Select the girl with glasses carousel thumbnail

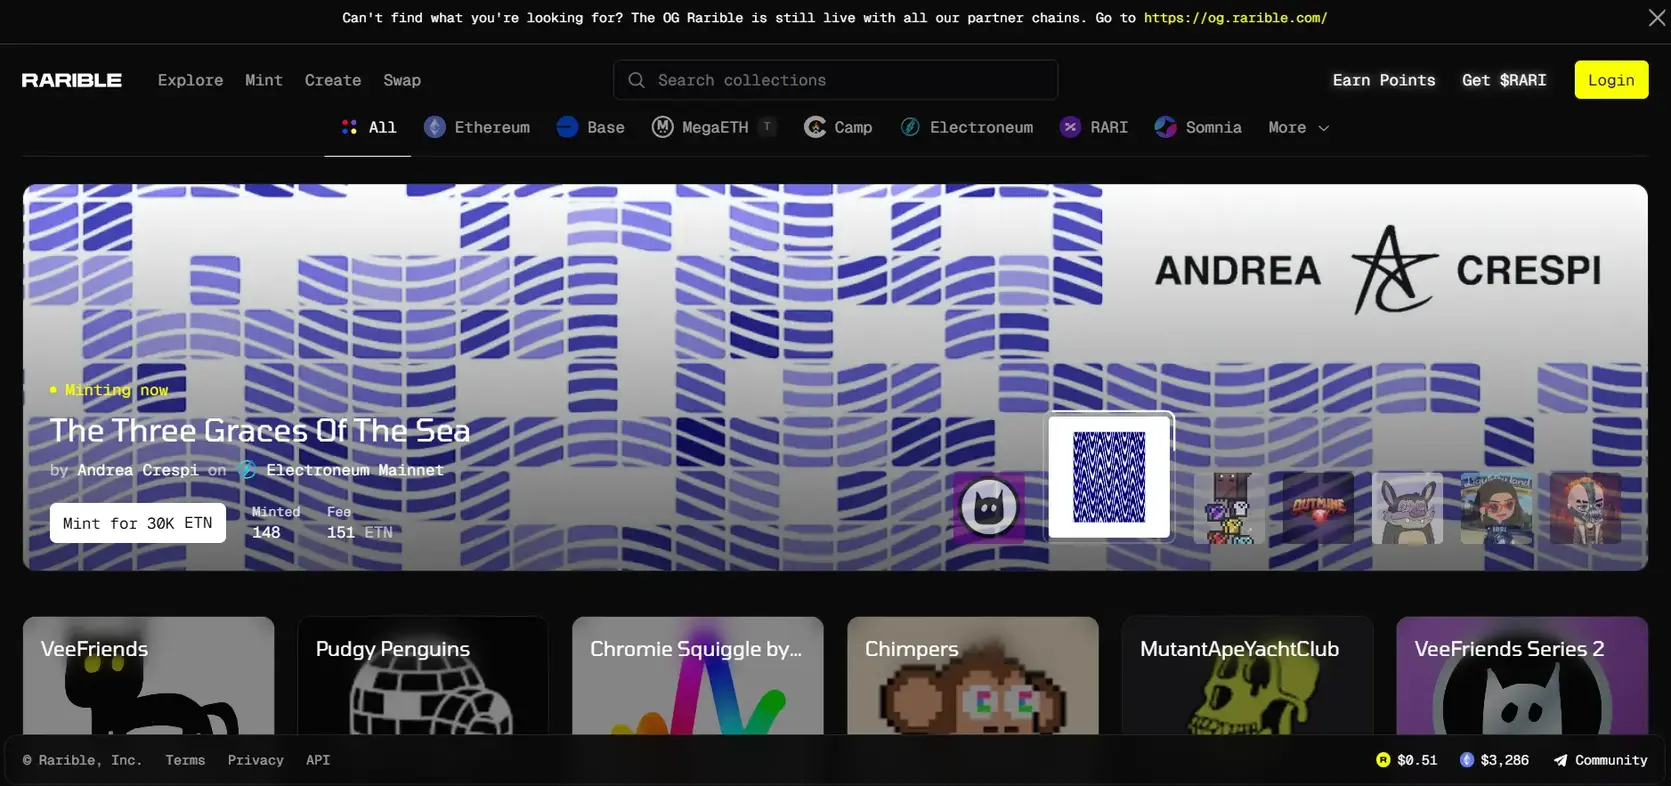[1496, 508]
